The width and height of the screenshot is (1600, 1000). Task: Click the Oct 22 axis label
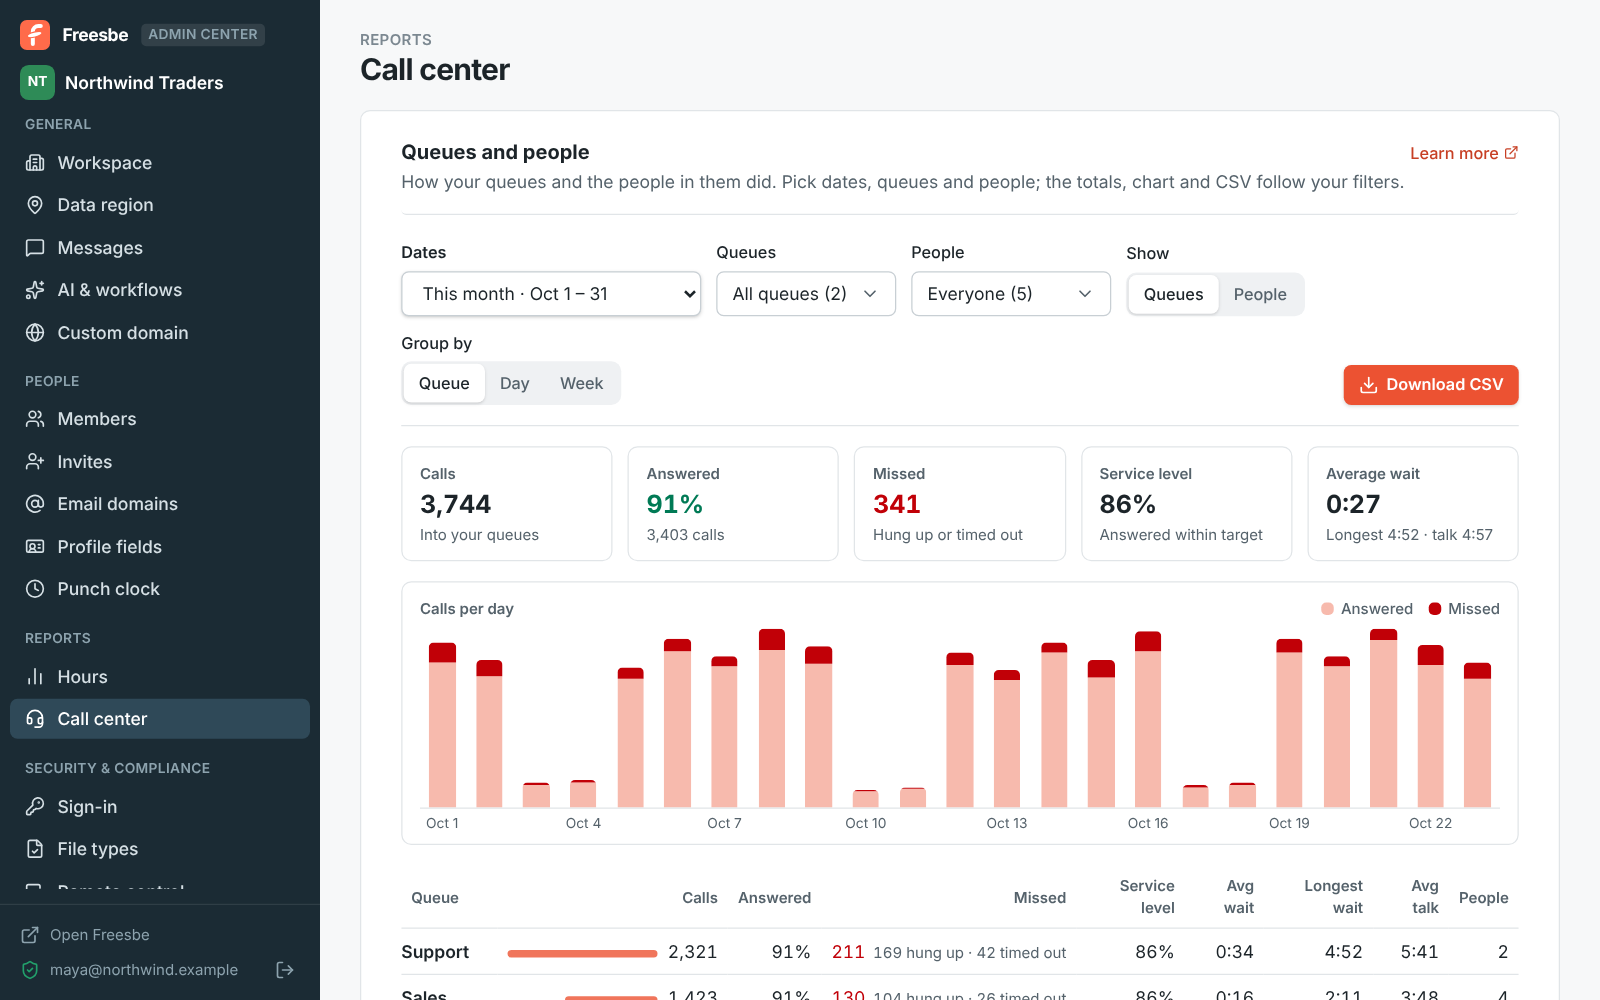1431,823
